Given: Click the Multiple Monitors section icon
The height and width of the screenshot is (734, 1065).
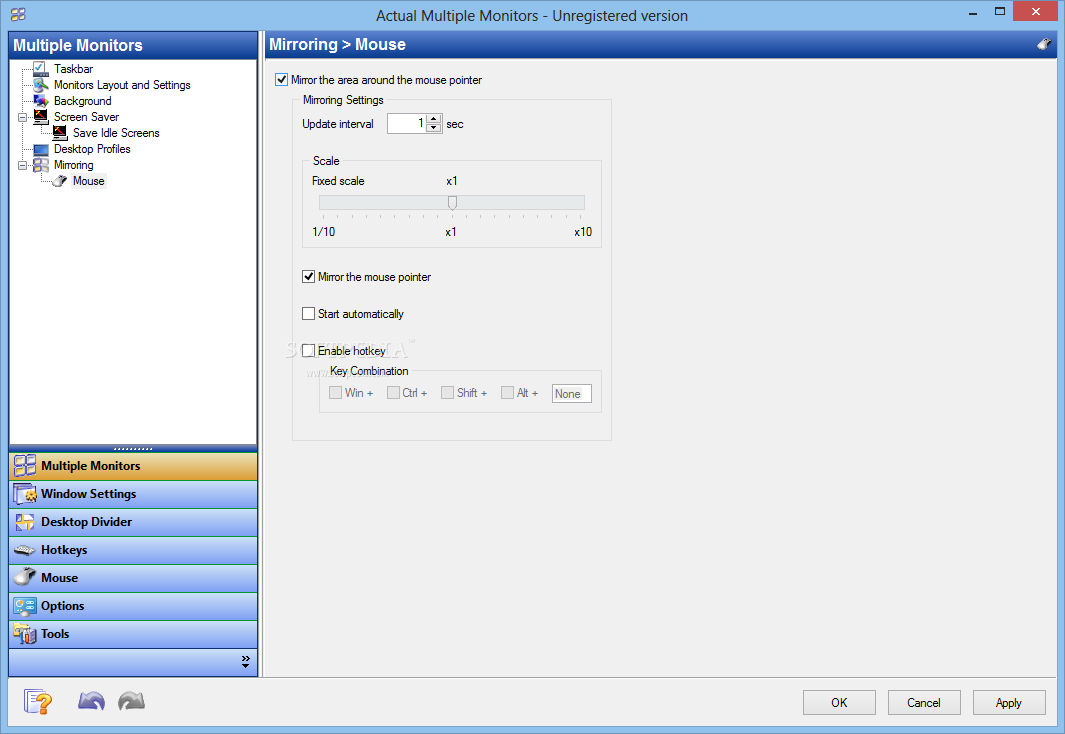Looking at the screenshot, I should 25,466.
